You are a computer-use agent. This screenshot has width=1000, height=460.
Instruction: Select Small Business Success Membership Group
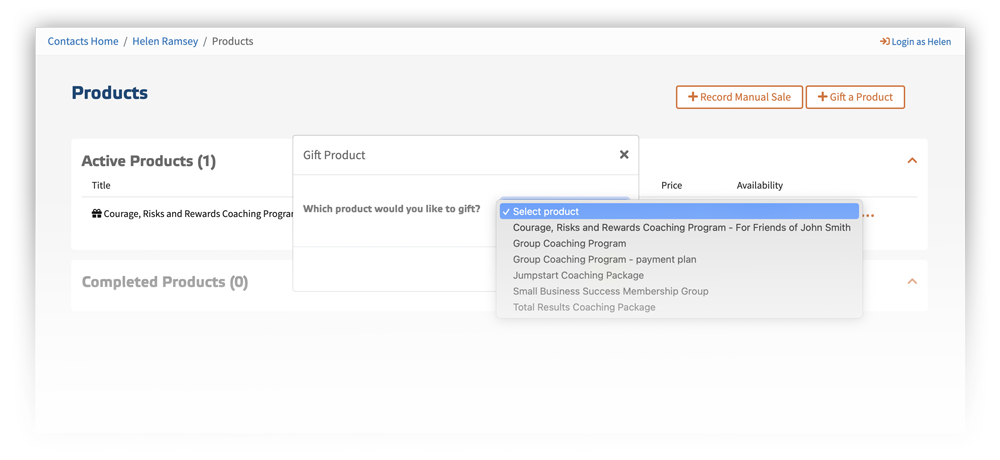pos(679,291)
